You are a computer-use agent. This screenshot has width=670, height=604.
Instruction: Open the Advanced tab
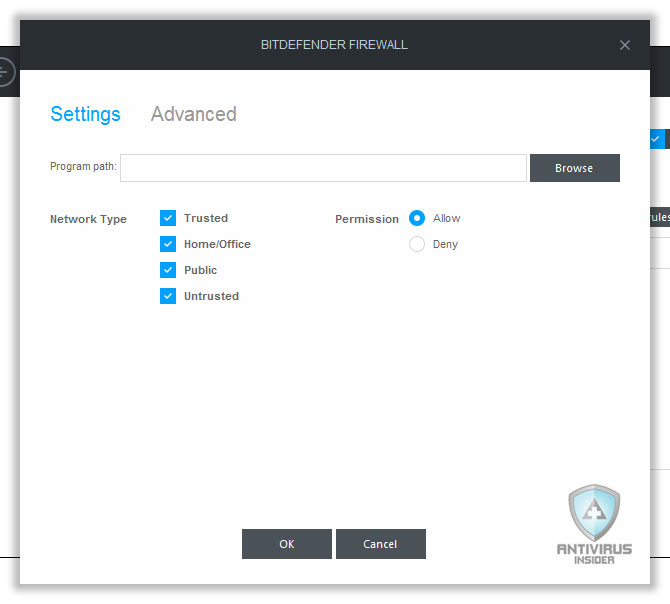(x=194, y=114)
